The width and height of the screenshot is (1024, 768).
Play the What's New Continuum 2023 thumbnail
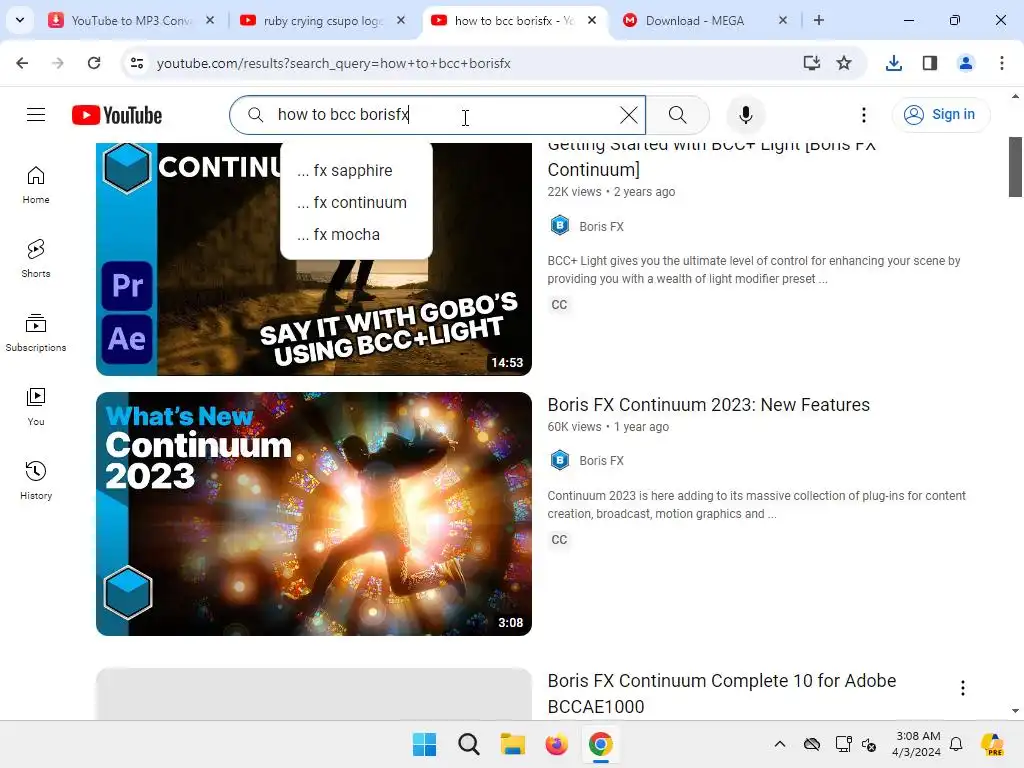tap(313, 513)
